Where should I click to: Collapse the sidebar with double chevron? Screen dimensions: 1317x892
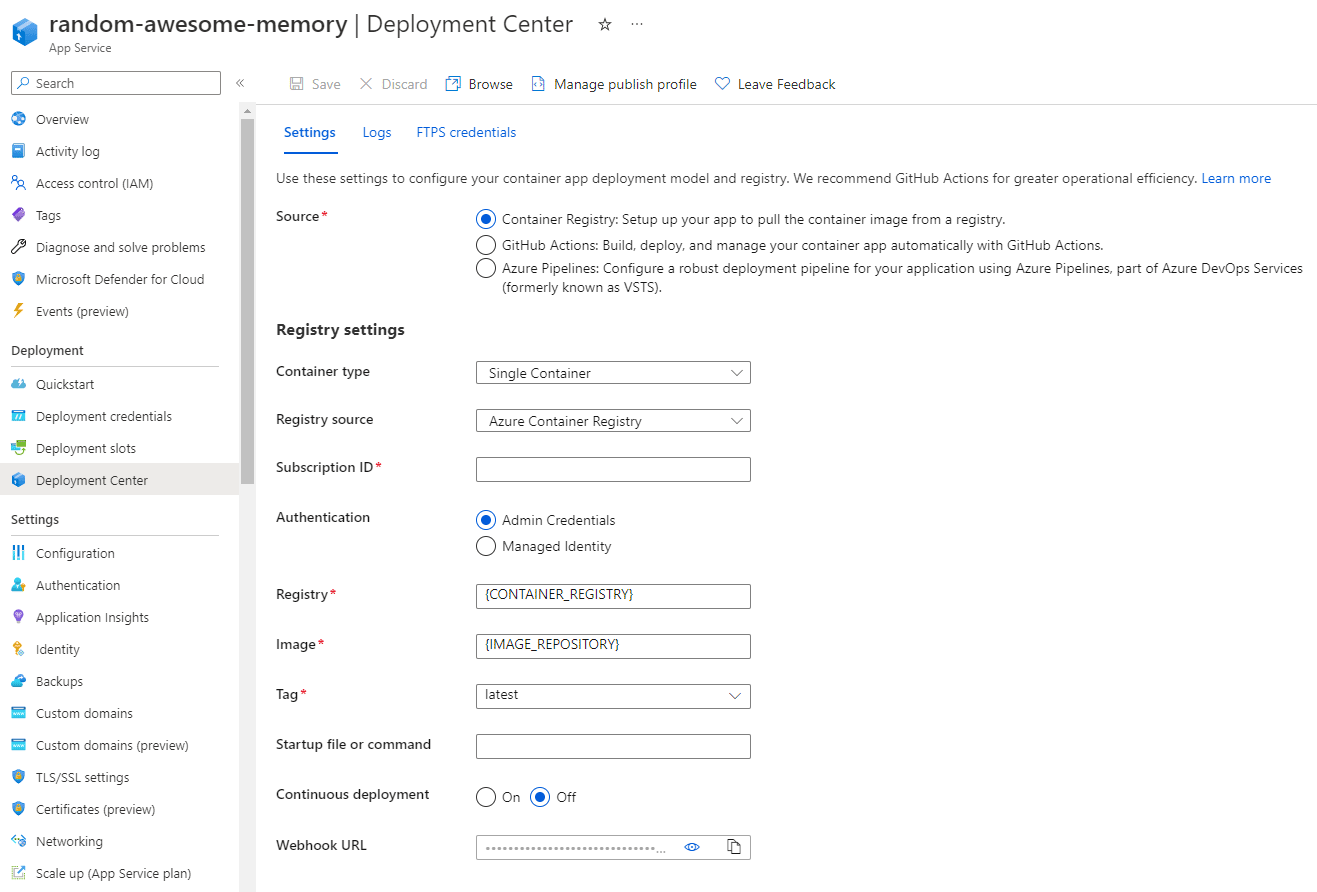240,83
